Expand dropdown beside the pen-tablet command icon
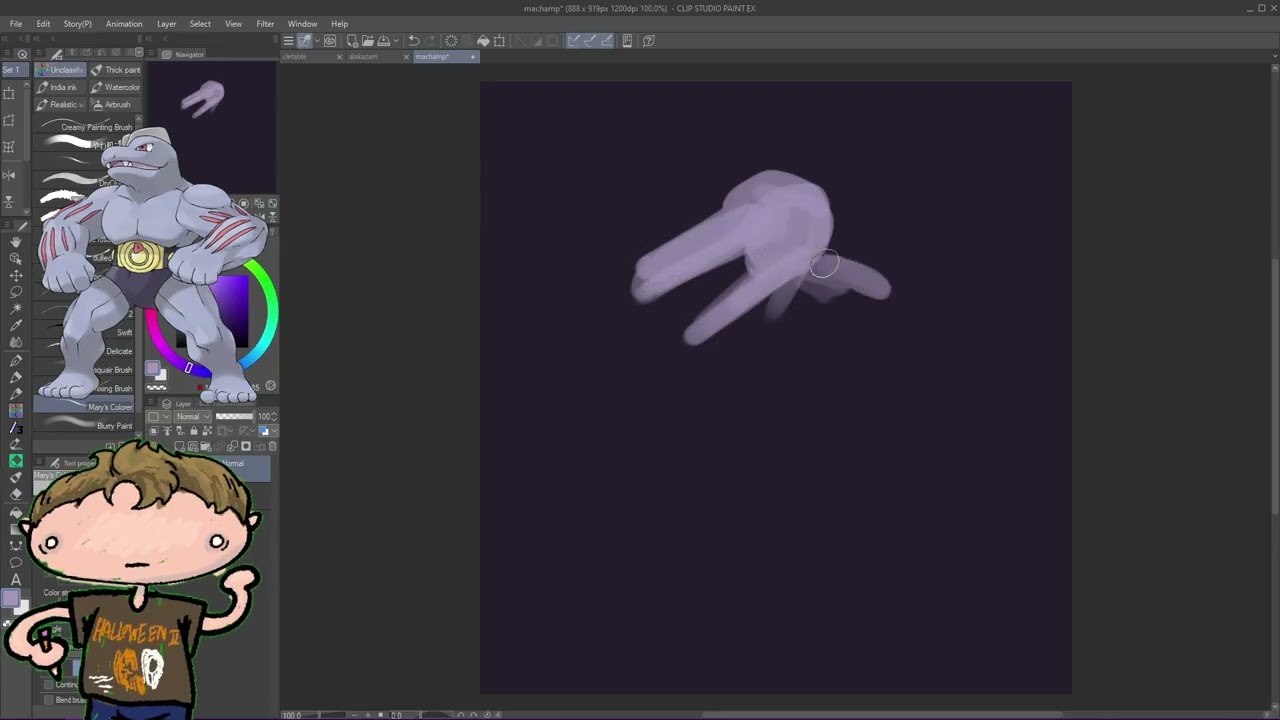The image size is (1280, 720). coord(317,41)
